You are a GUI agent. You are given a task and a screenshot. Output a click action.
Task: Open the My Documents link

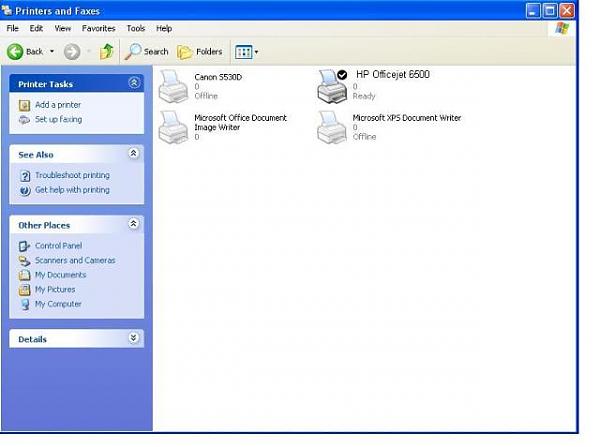60,275
